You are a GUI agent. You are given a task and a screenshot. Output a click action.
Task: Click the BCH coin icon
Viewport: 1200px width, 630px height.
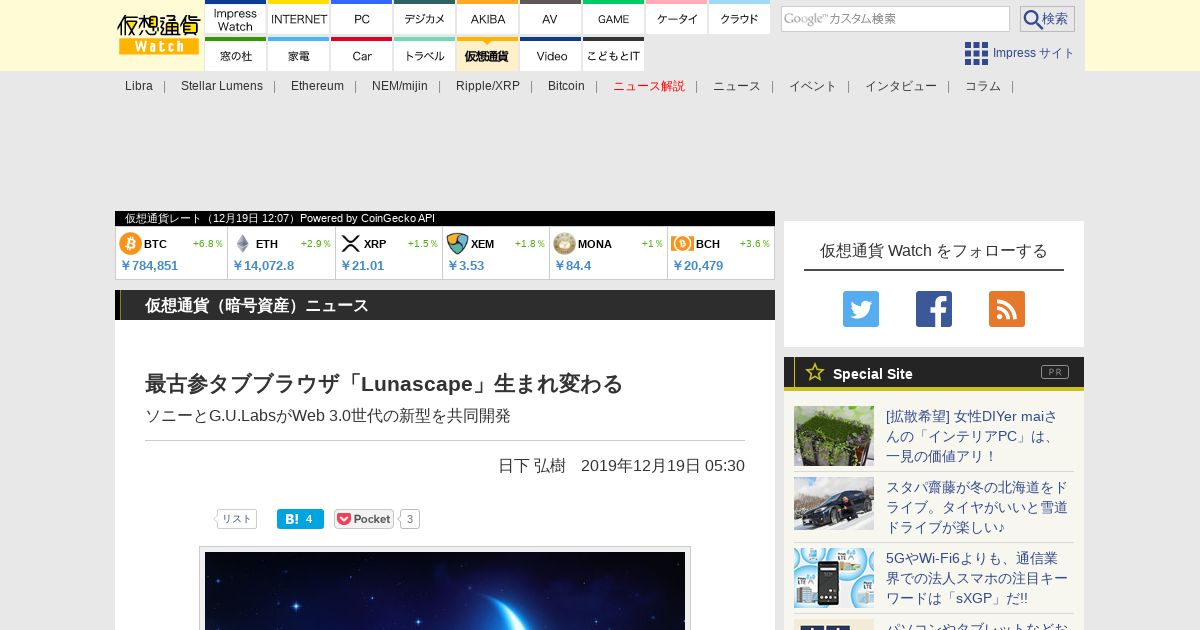coord(682,244)
